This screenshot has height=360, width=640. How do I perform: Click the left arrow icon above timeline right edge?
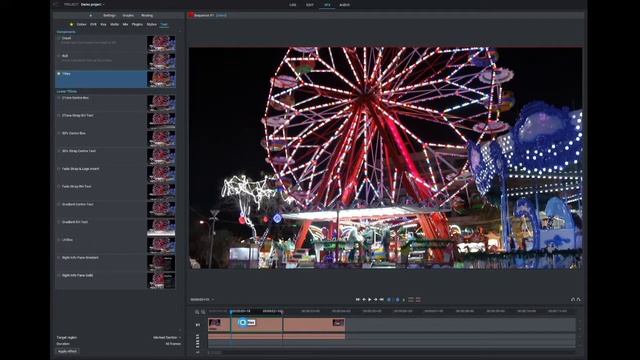pos(573,299)
